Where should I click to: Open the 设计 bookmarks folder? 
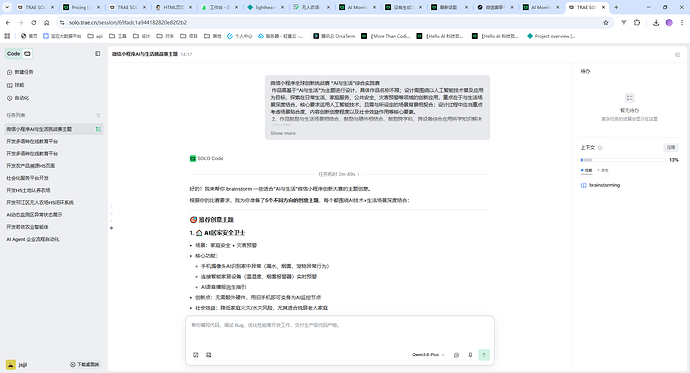pyautogui.click(x=141, y=36)
